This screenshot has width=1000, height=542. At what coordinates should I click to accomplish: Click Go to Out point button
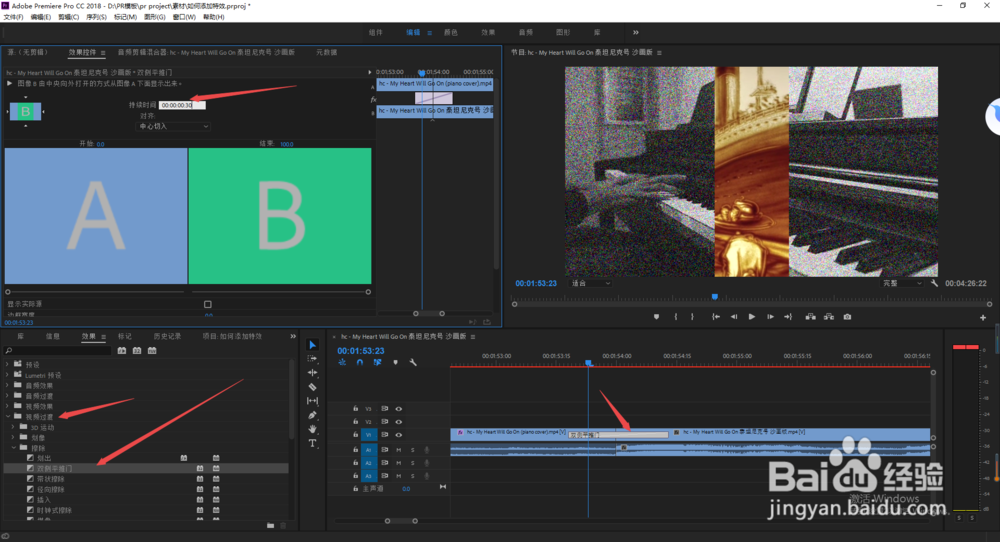coord(788,317)
